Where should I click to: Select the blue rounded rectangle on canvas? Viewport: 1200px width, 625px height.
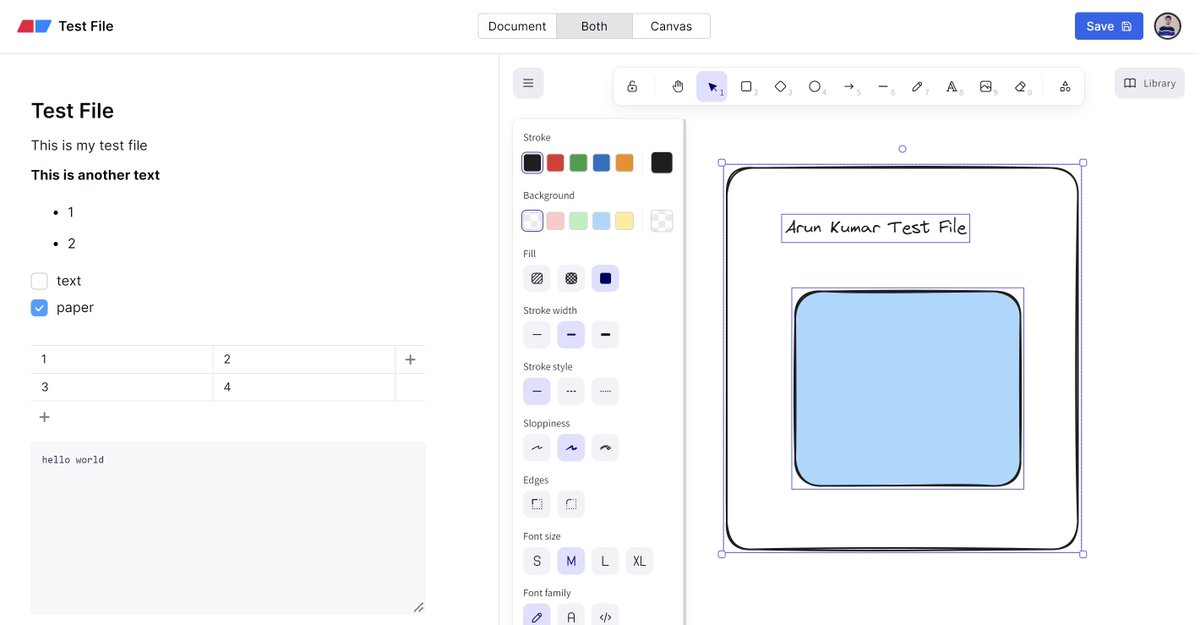[x=908, y=389]
